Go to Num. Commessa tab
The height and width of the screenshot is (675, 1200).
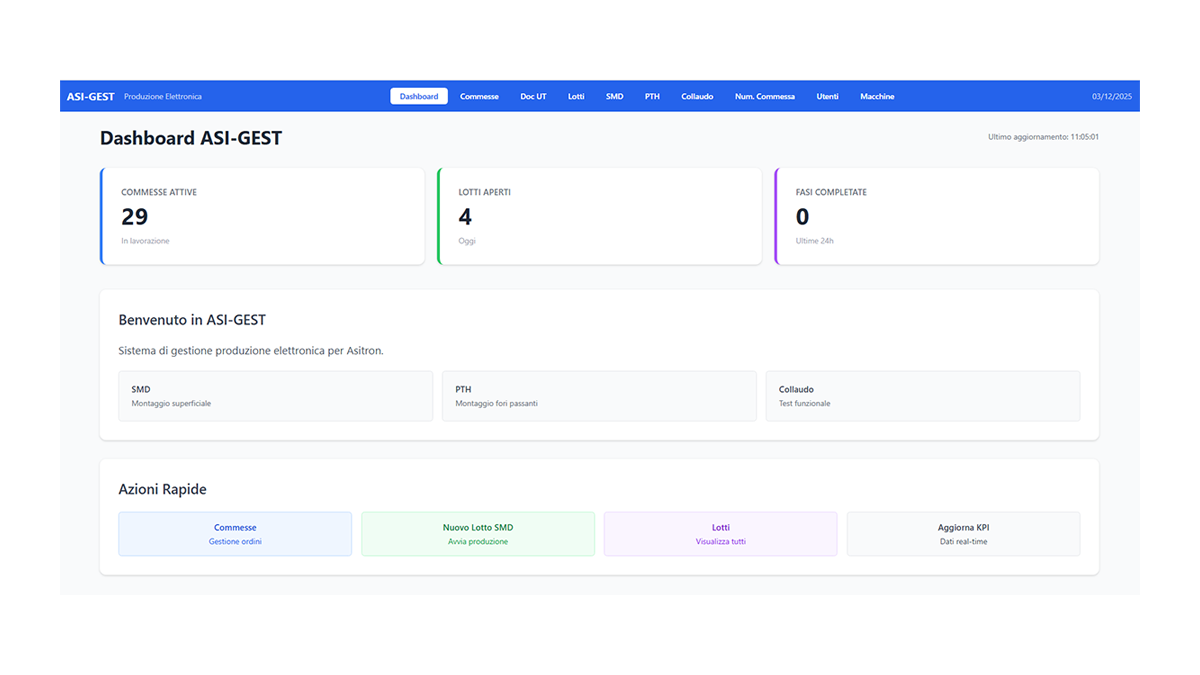[x=764, y=97]
